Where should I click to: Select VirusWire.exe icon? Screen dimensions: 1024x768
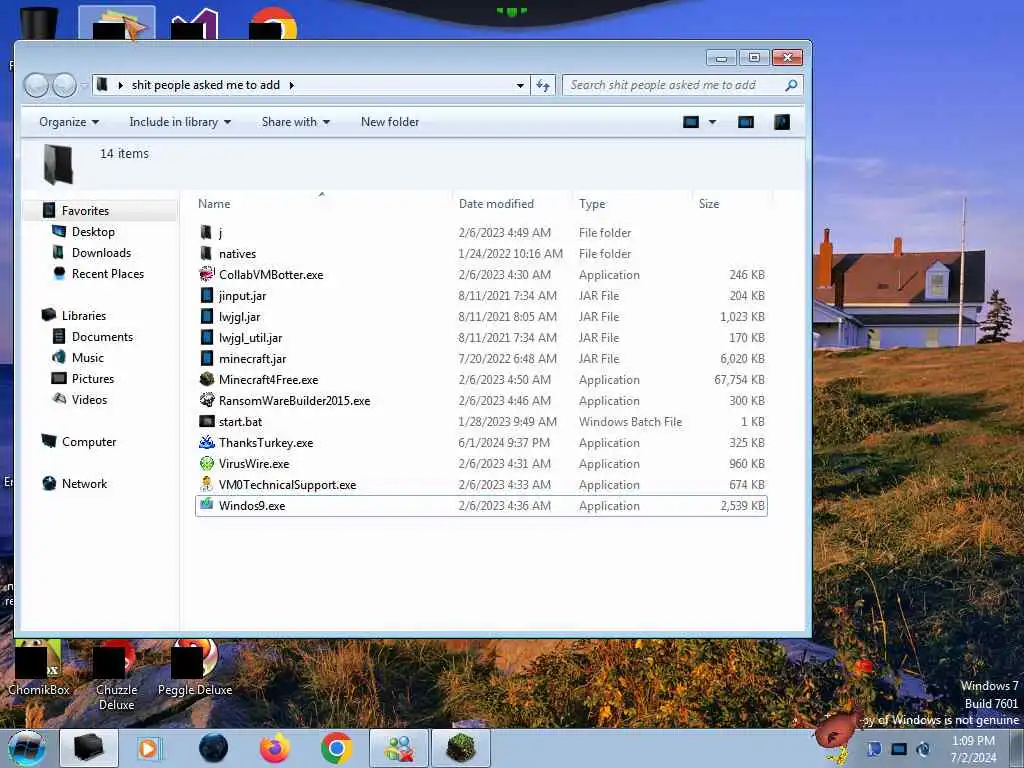[206, 463]
